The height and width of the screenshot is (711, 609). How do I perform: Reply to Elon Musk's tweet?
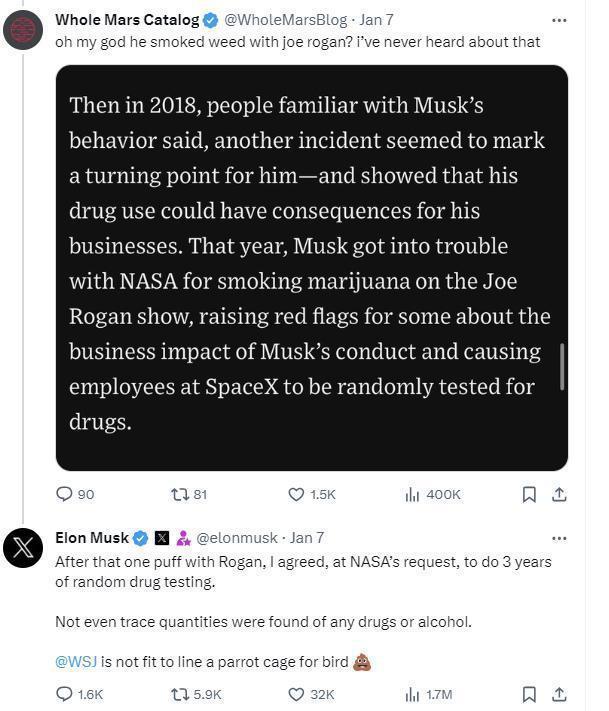65,694
